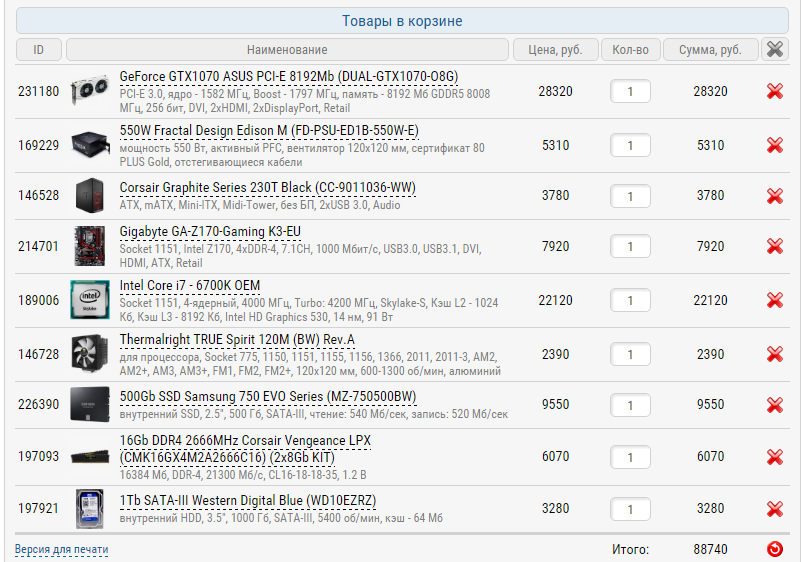Delete 1Tb Western Digital Blue HDD row
802x562 pixels.
pyautogui.click(x=775, y=509)
